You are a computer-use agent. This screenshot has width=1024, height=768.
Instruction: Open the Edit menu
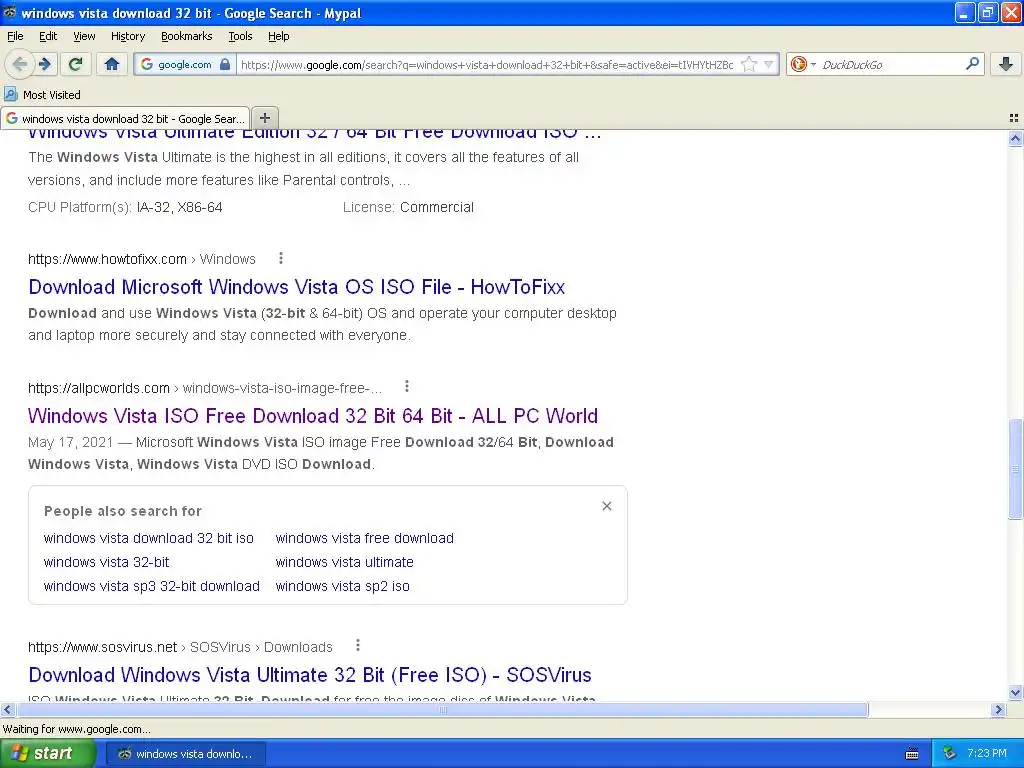click(x=48, y=36)
